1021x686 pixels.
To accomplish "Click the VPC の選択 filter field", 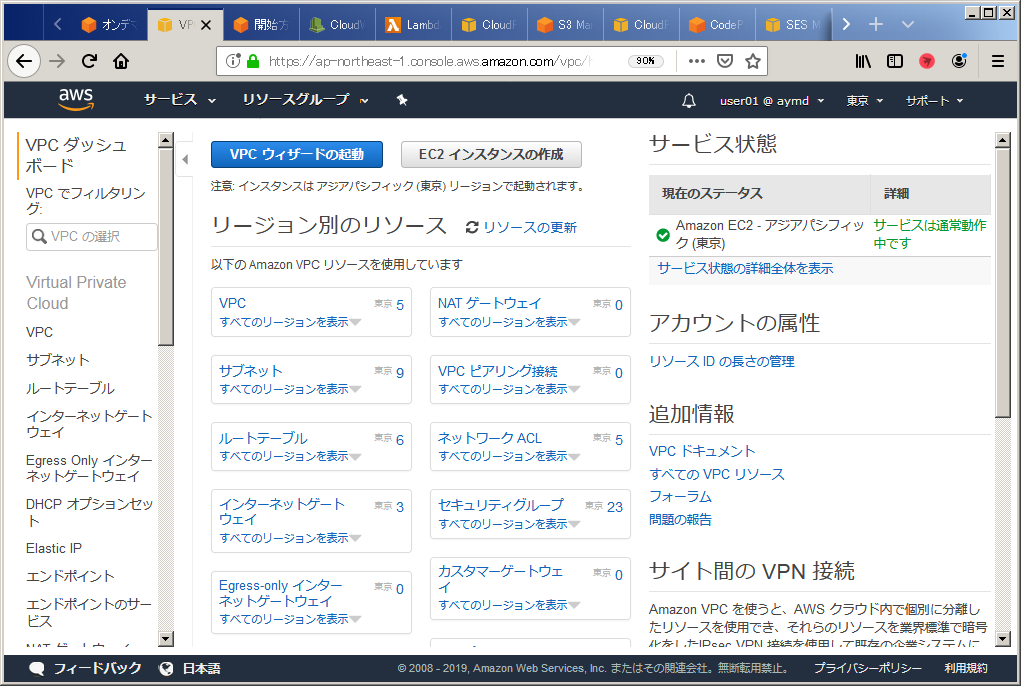I will click(92, 236).
